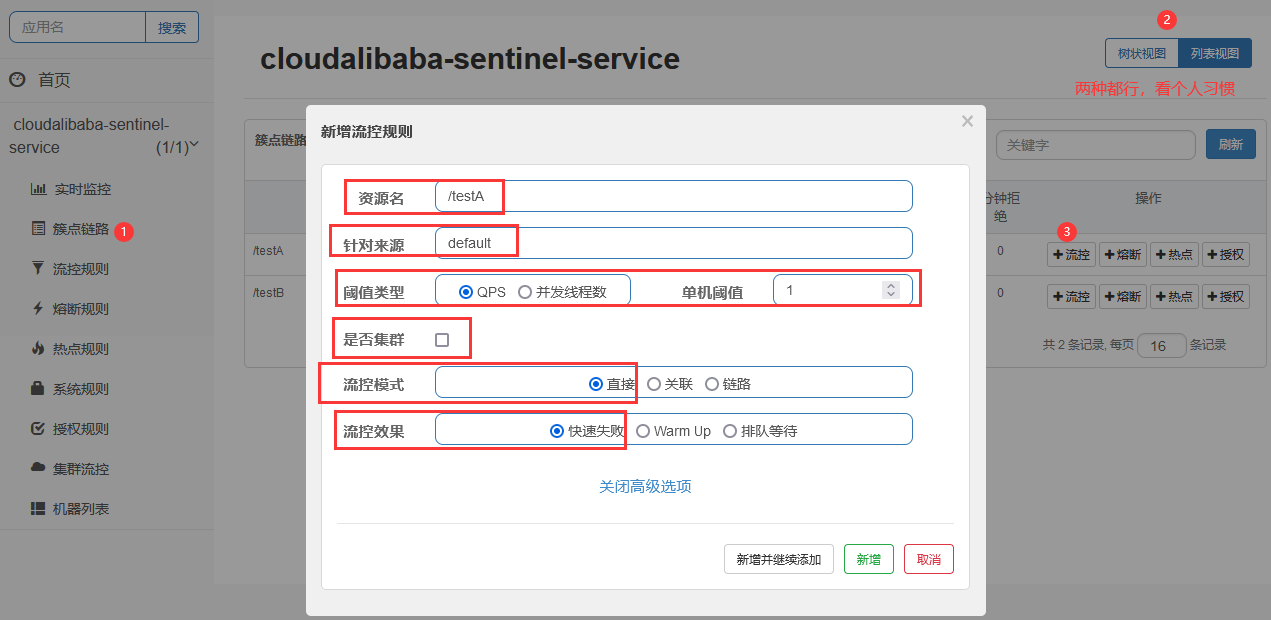Choose 关联 flow control mode

pyautogui.click(x=654, y=384)
